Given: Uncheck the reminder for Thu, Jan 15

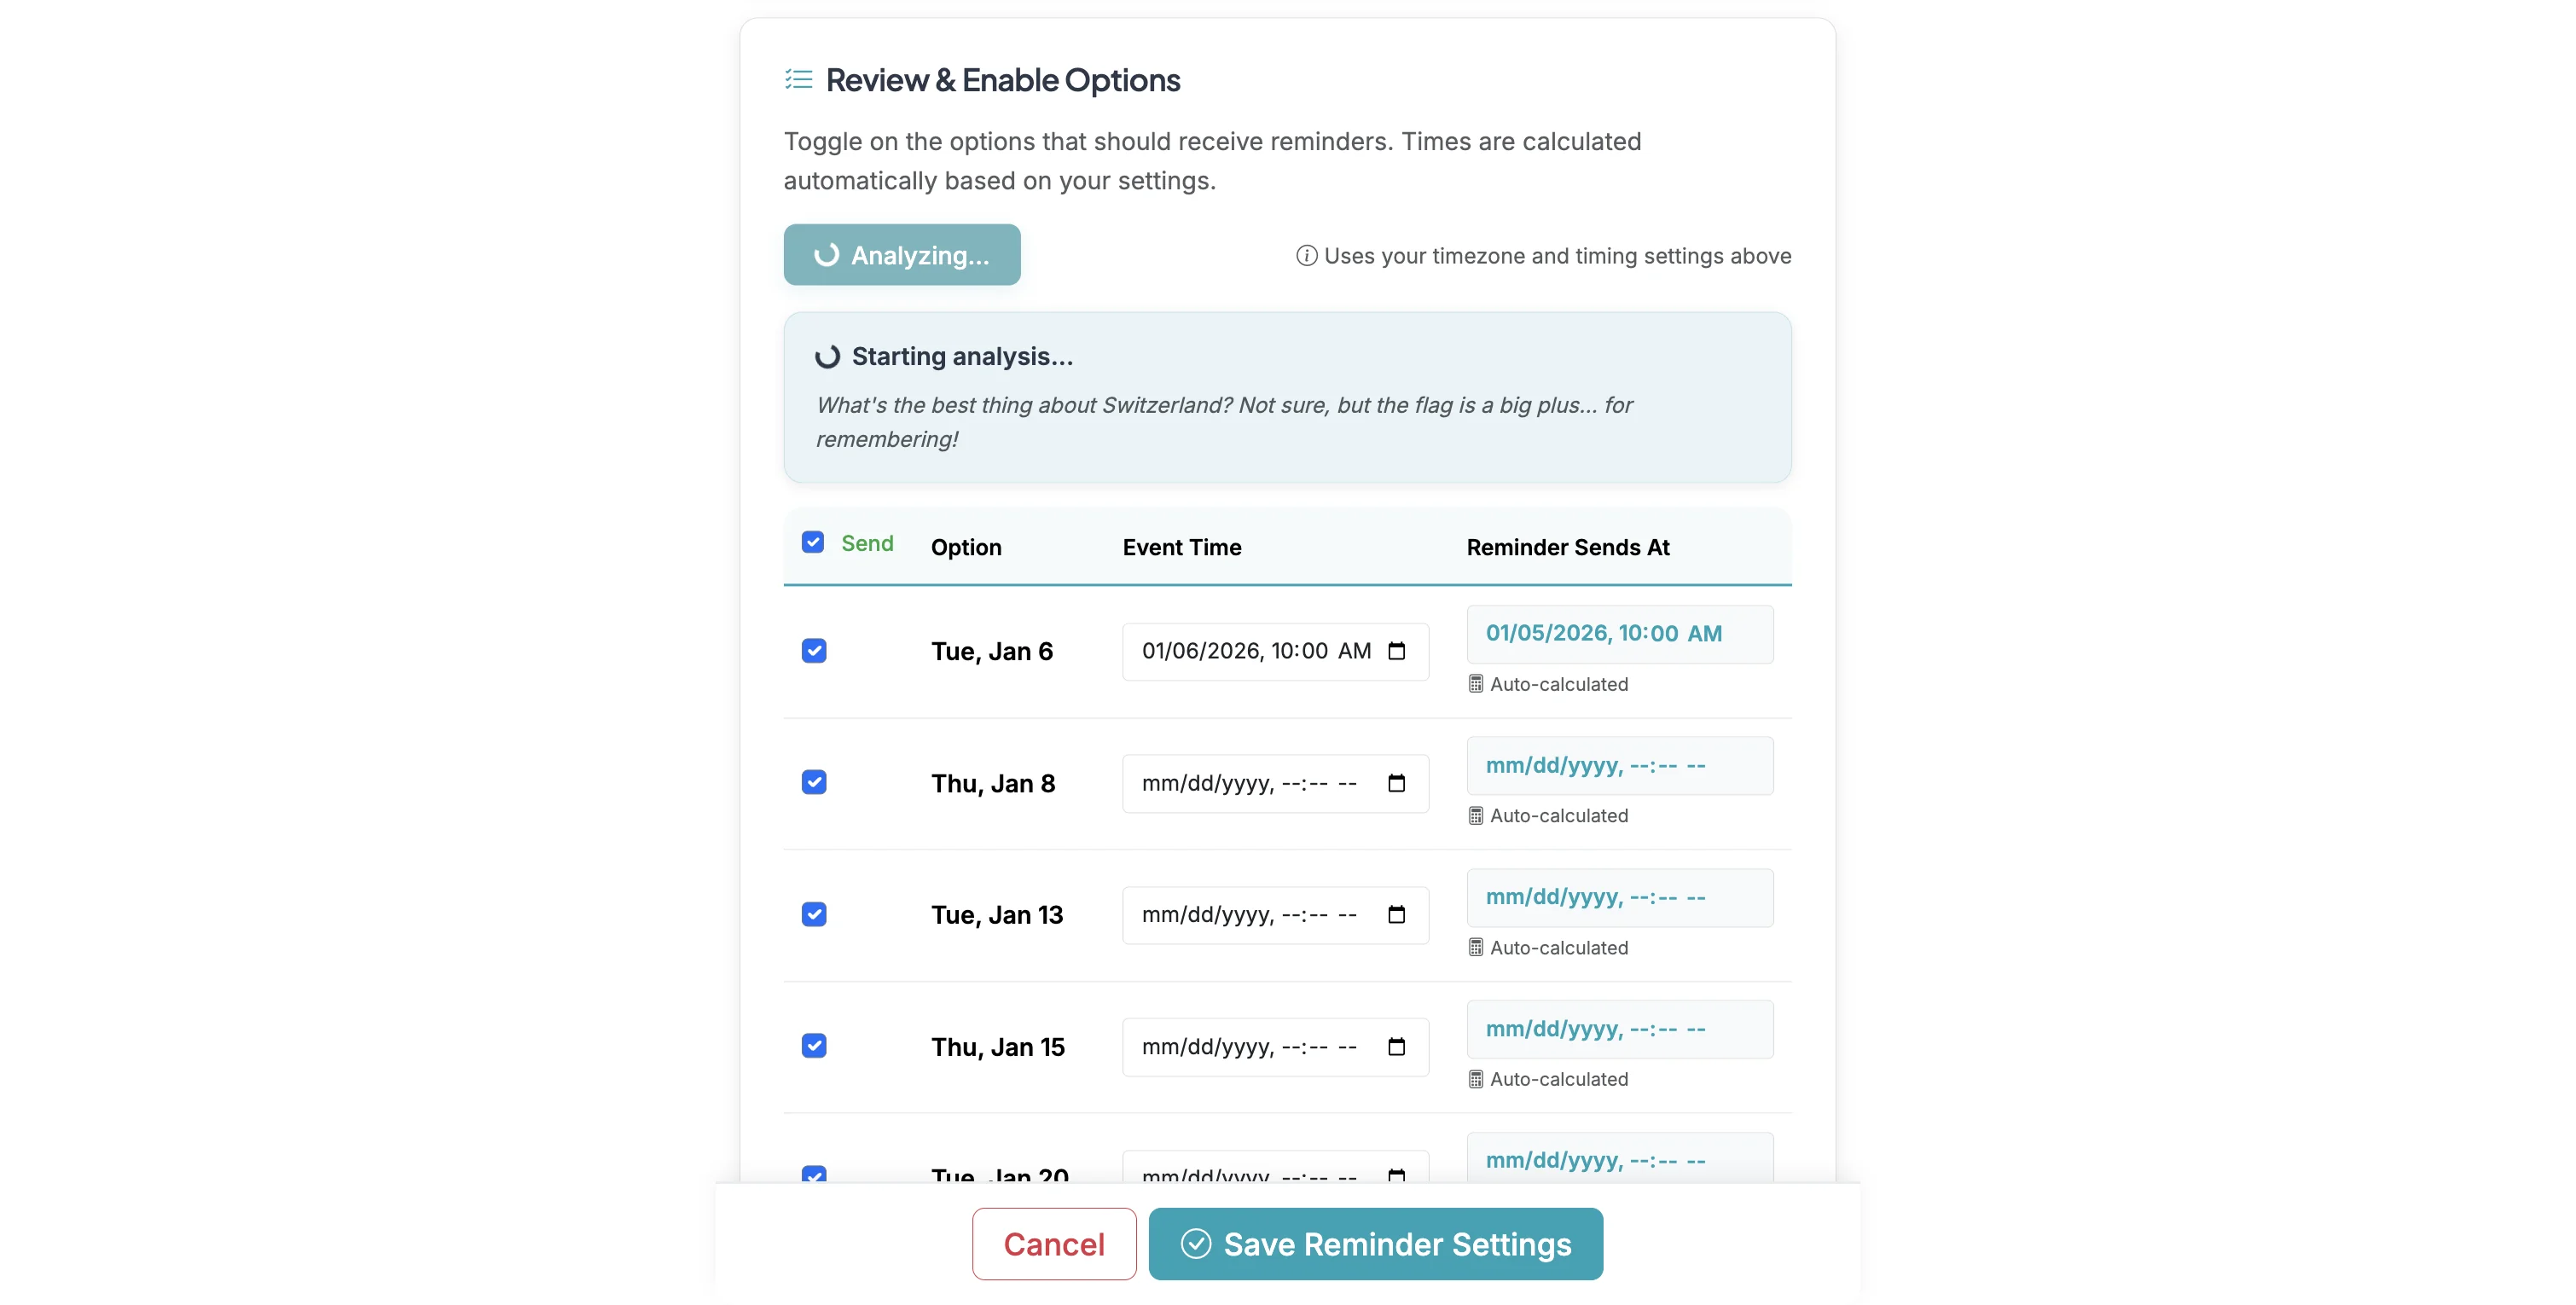Looking at the screenshot, I should point(814,1044).
